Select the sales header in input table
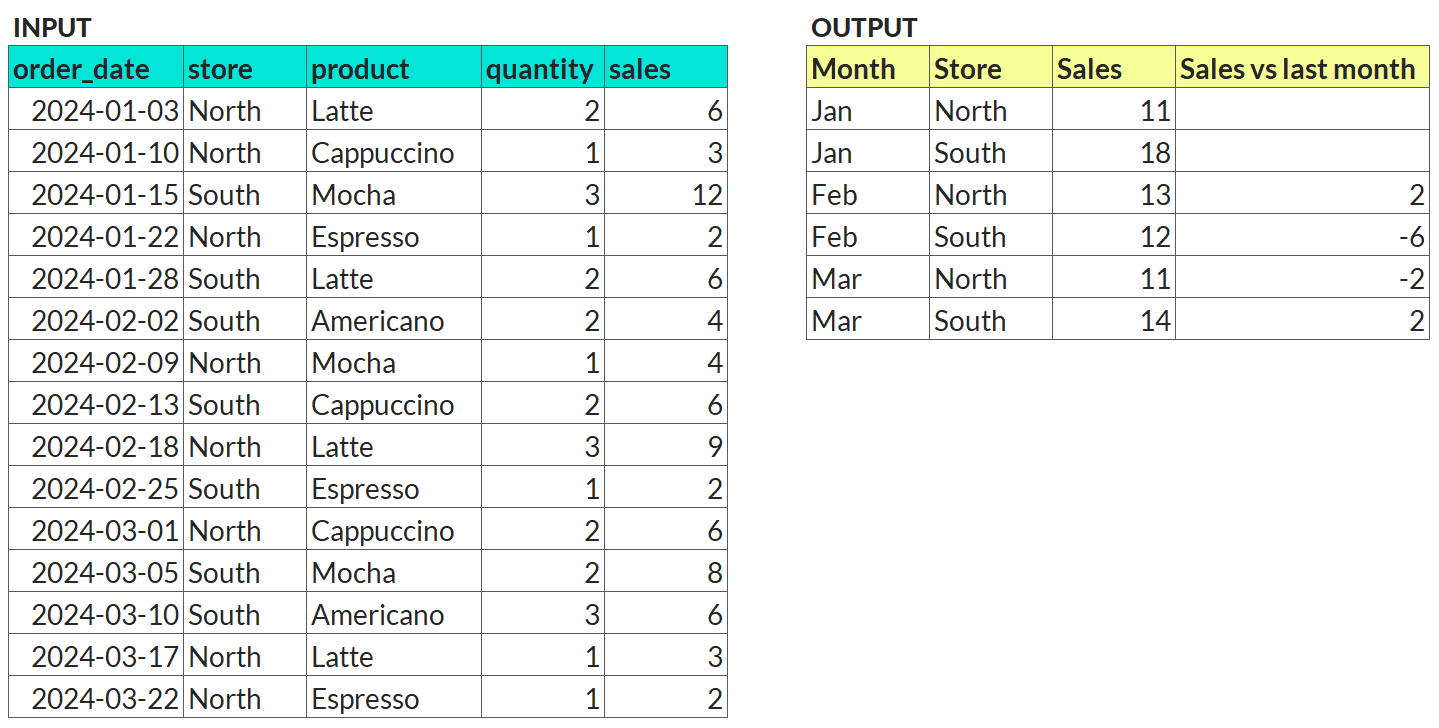The width and height of the screenshot is (1439, 728). point(666,68)
